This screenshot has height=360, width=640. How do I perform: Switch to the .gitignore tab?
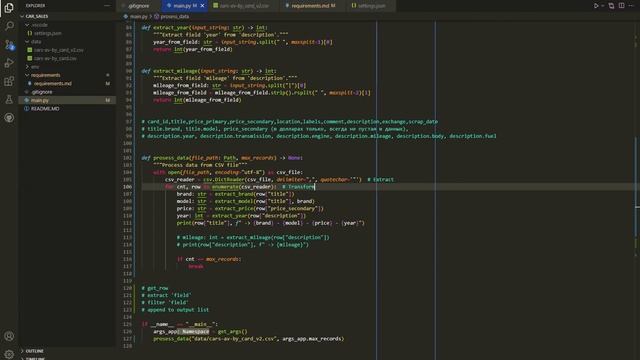coord(139,6)
